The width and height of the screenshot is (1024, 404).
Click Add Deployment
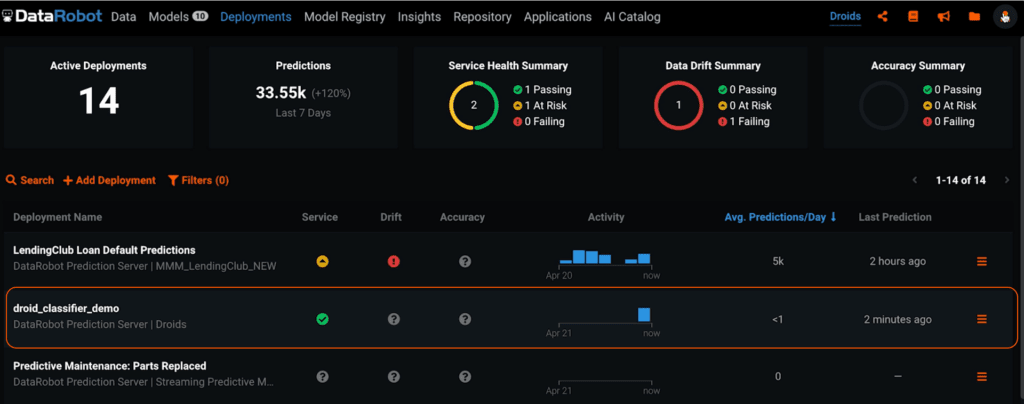click(110, 180)
